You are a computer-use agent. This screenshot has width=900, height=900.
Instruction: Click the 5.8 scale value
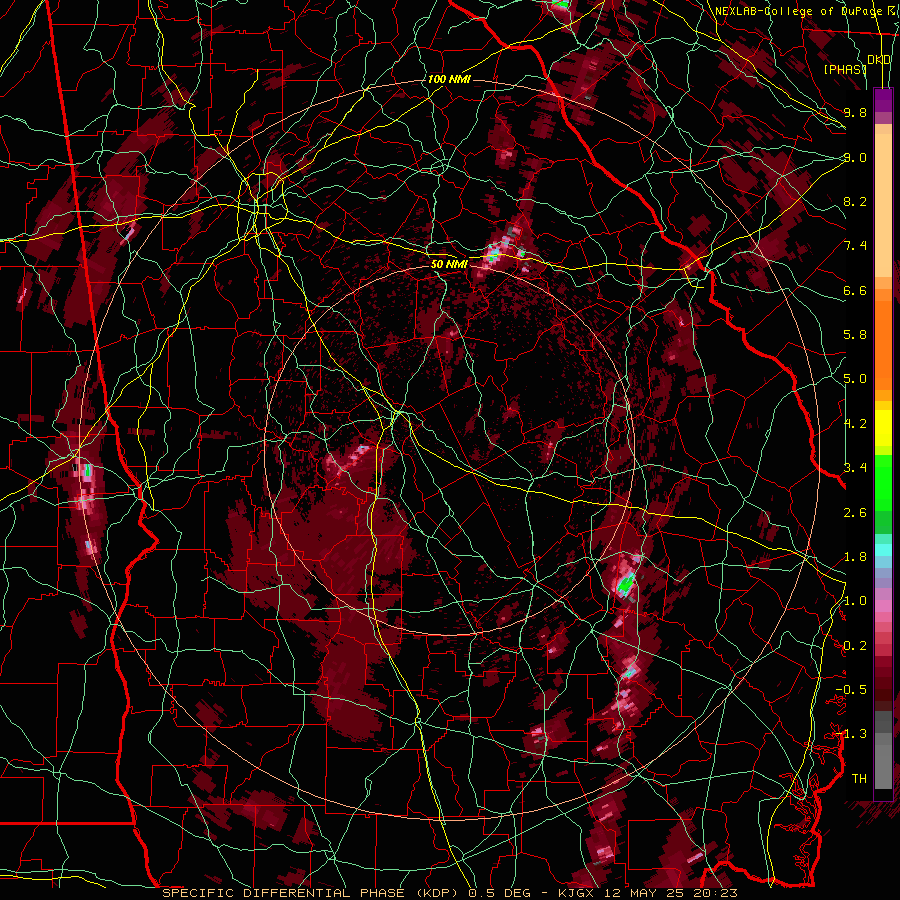[855, 335]
